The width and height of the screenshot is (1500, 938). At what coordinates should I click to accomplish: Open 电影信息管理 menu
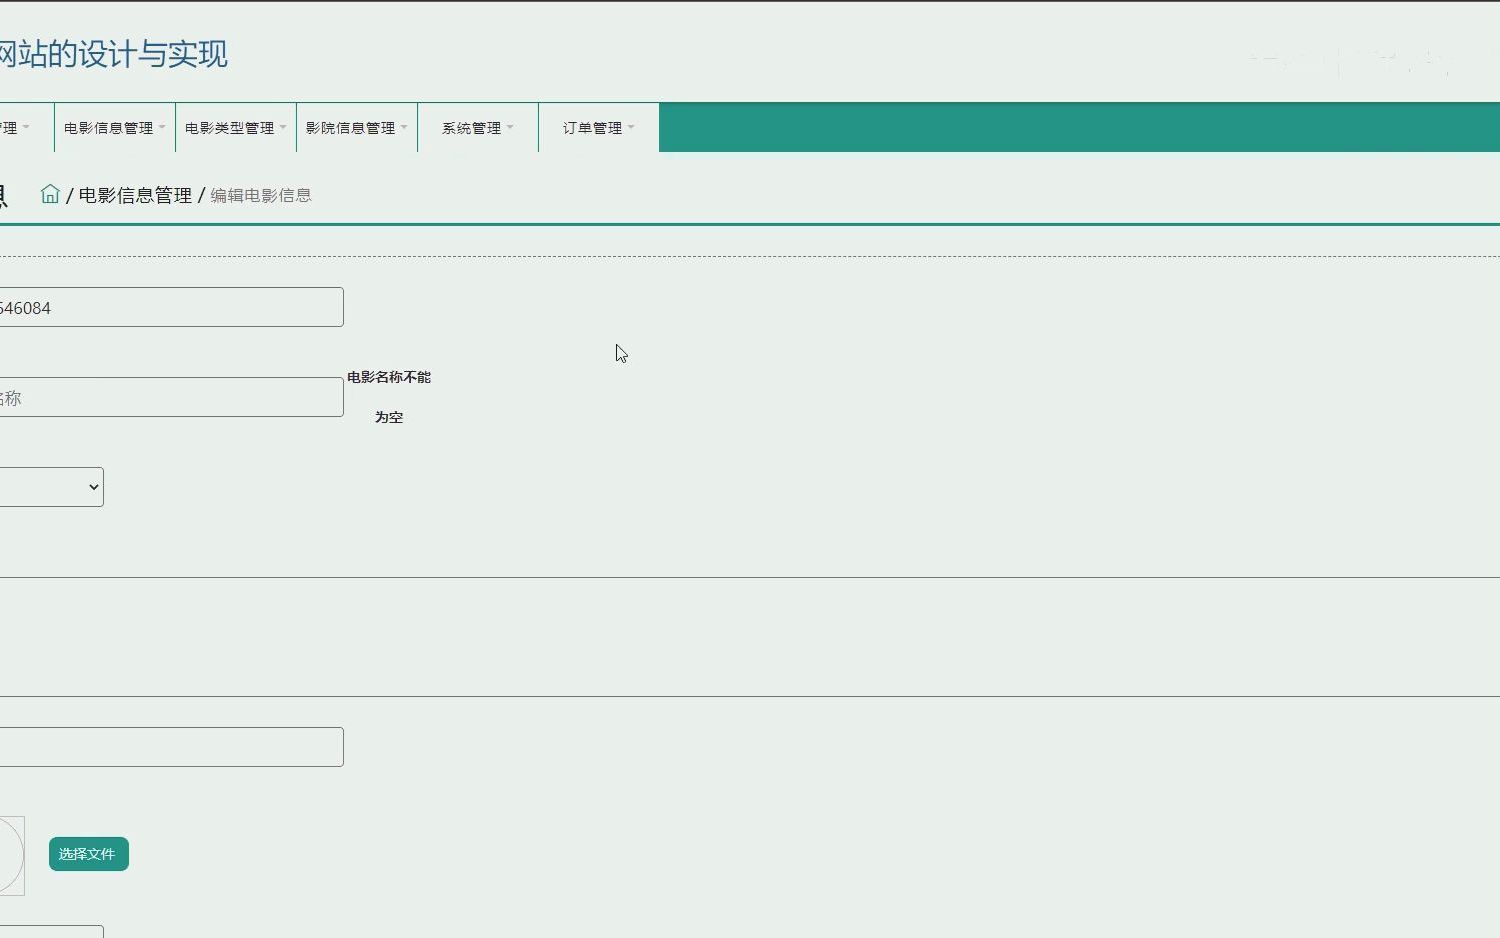115,128
